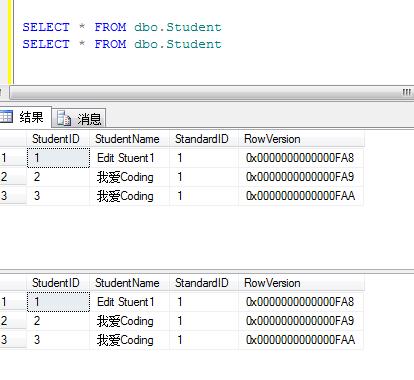Click 0x0000000000000FA8 in first grid
The width and height of the screenshot is (414, 380).
[301, 158]
